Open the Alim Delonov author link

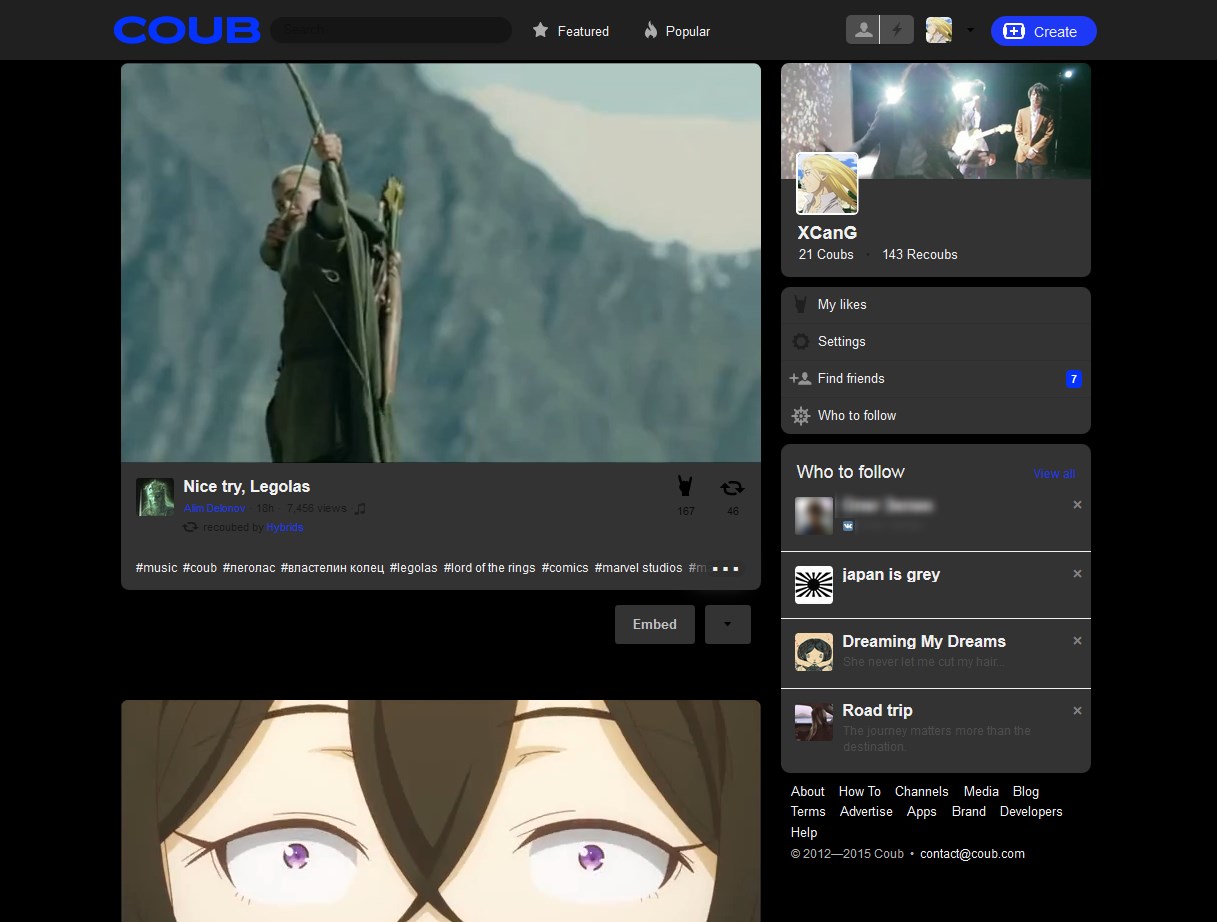[x=214, y=508]
